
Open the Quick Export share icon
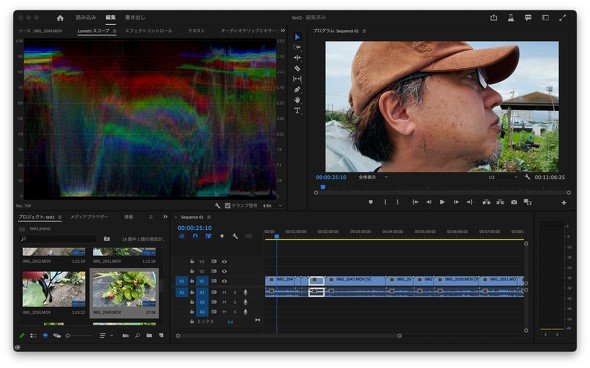[494, 18]
